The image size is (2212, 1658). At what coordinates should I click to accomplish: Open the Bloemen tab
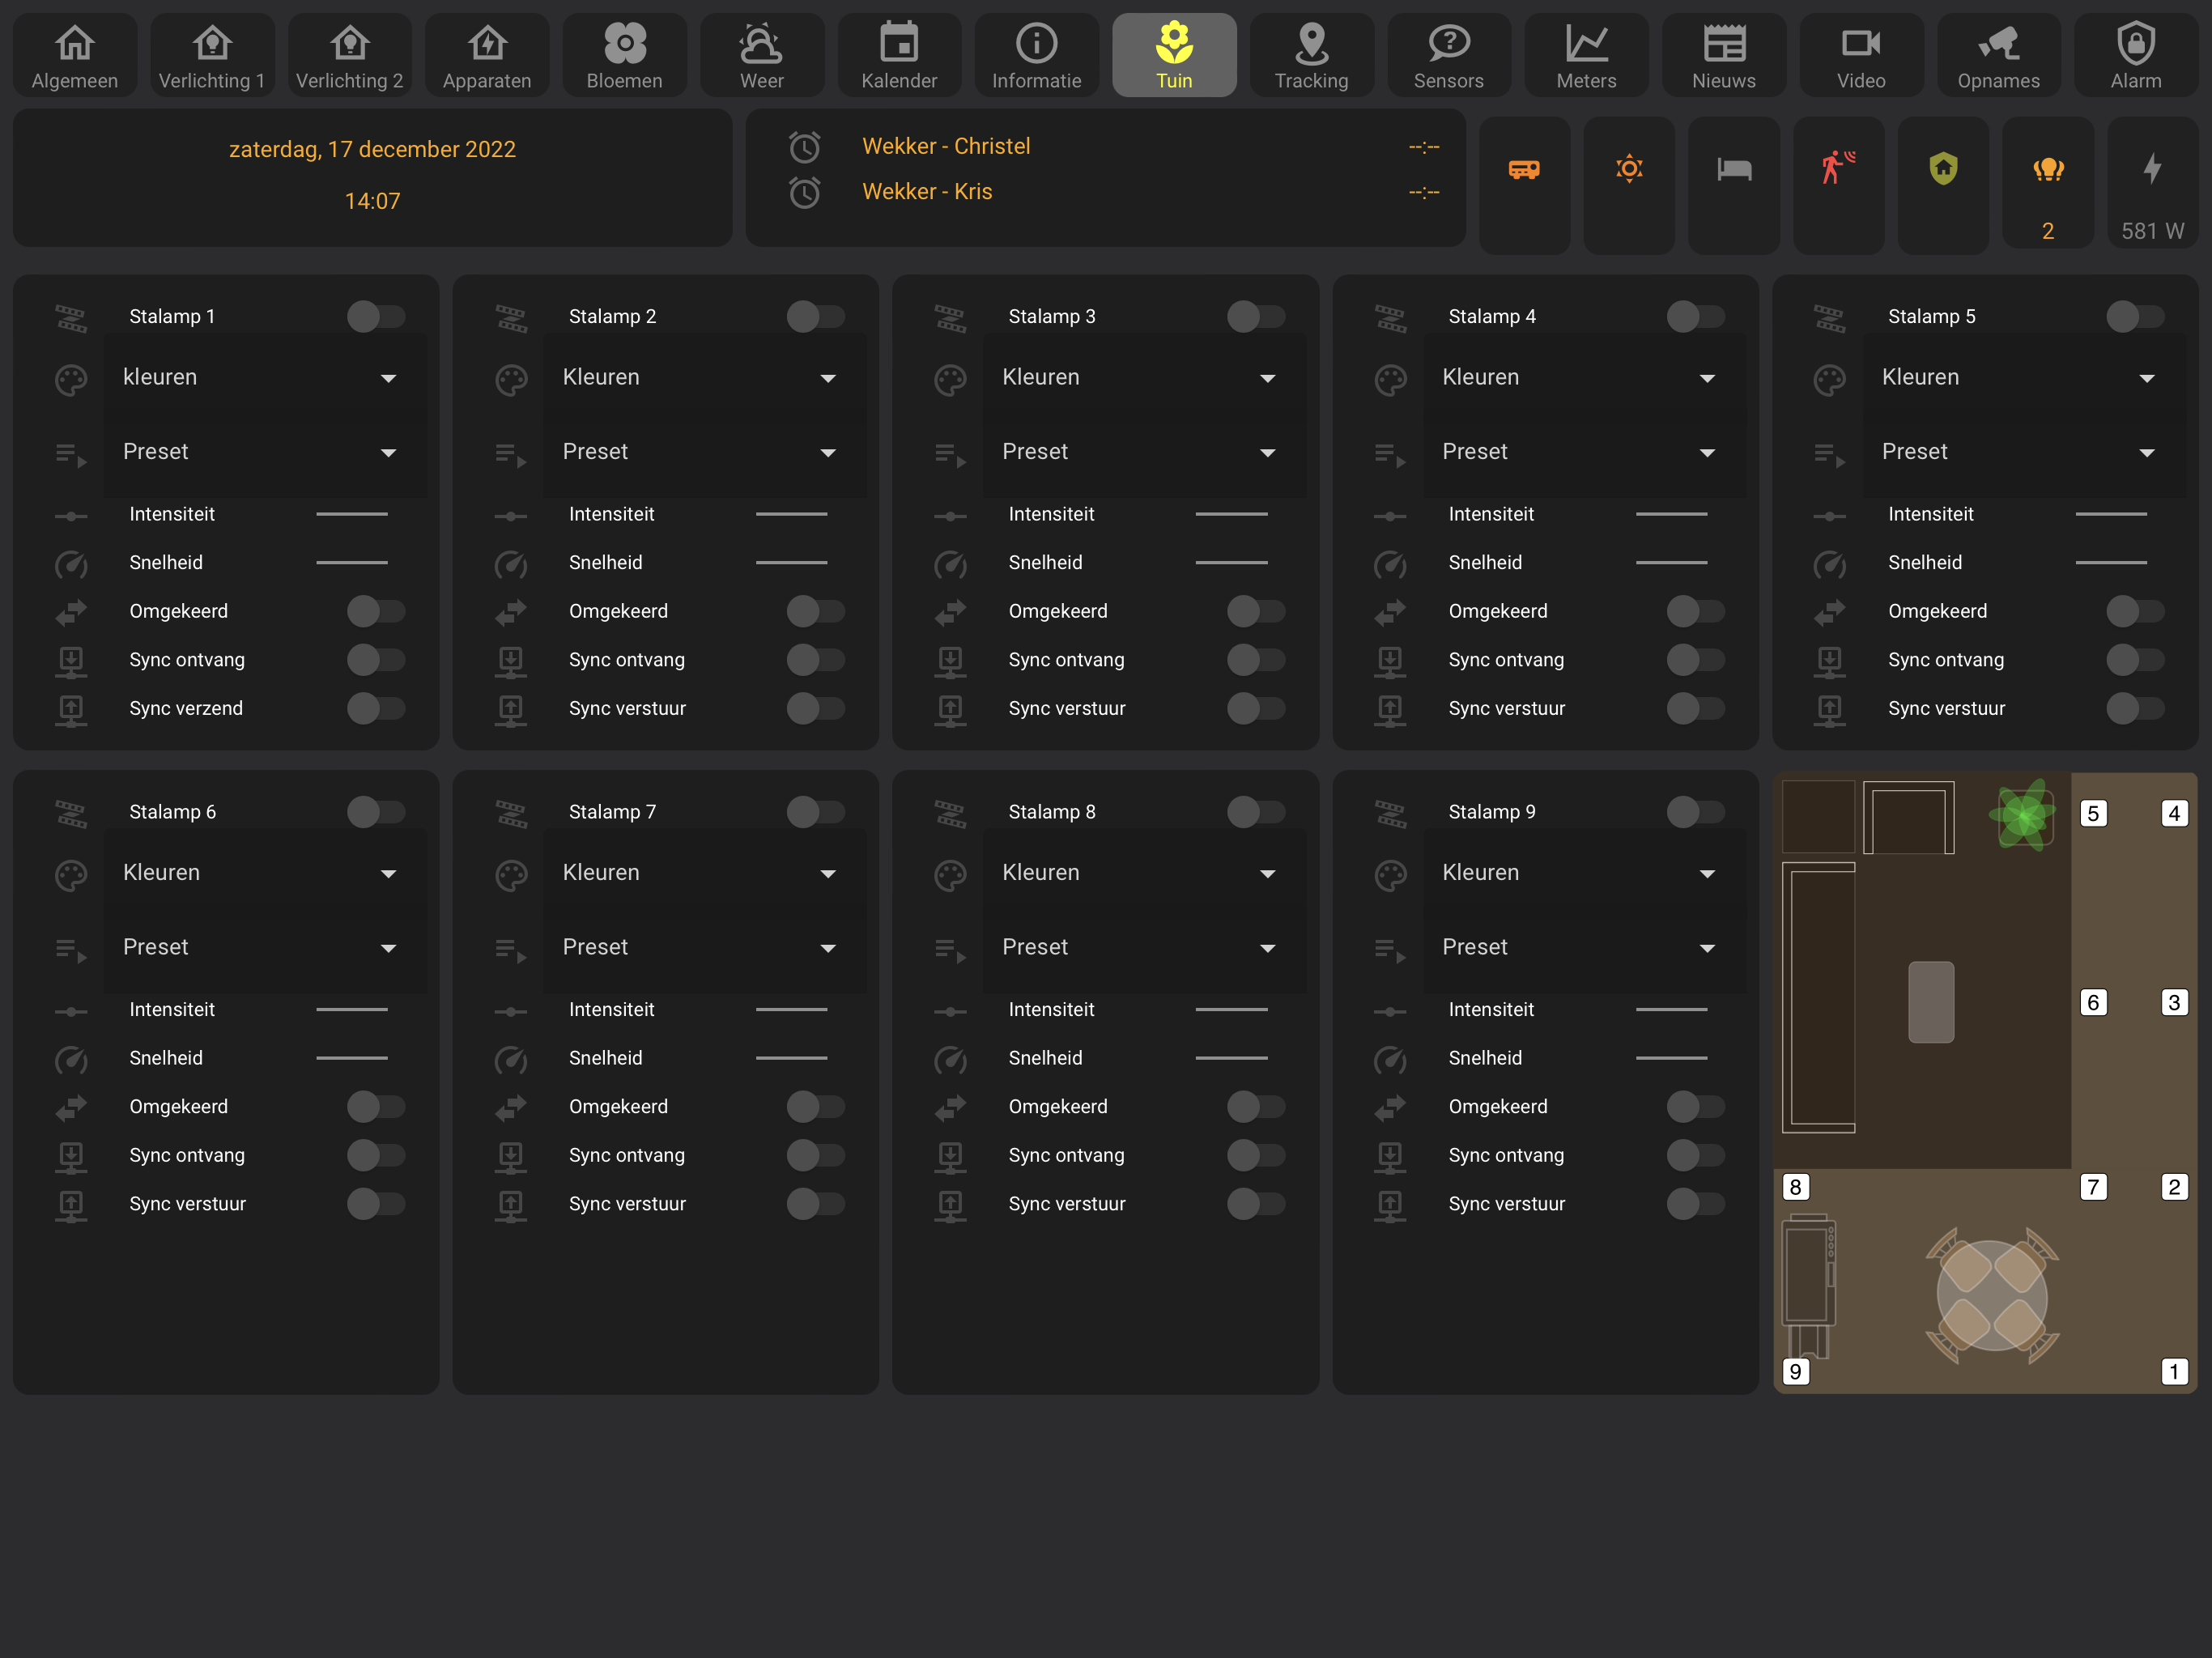[624, 56]
